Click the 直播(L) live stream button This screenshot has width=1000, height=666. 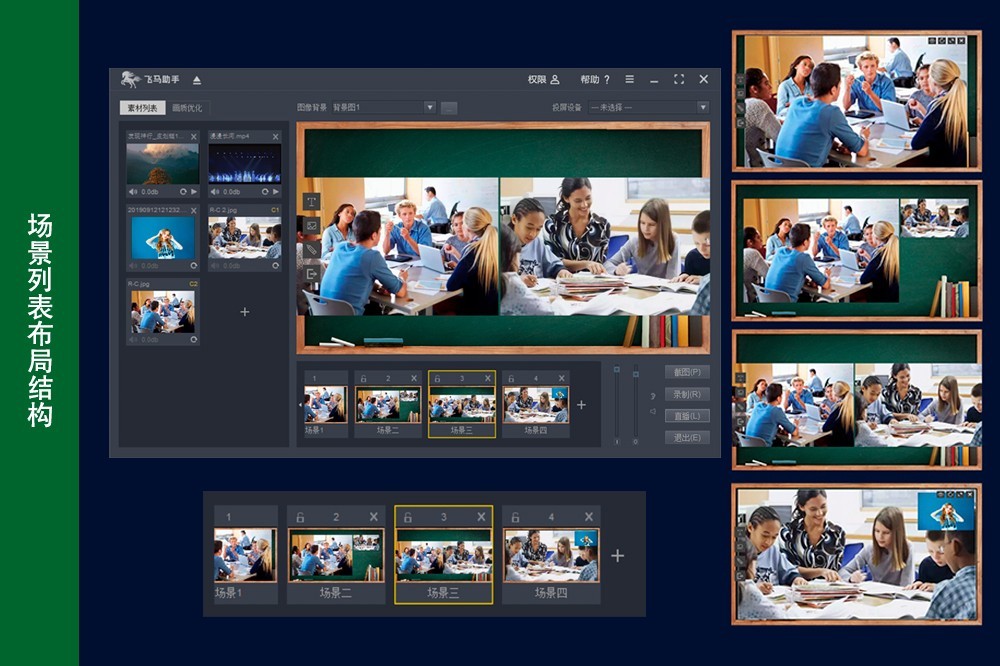[686, 416]
